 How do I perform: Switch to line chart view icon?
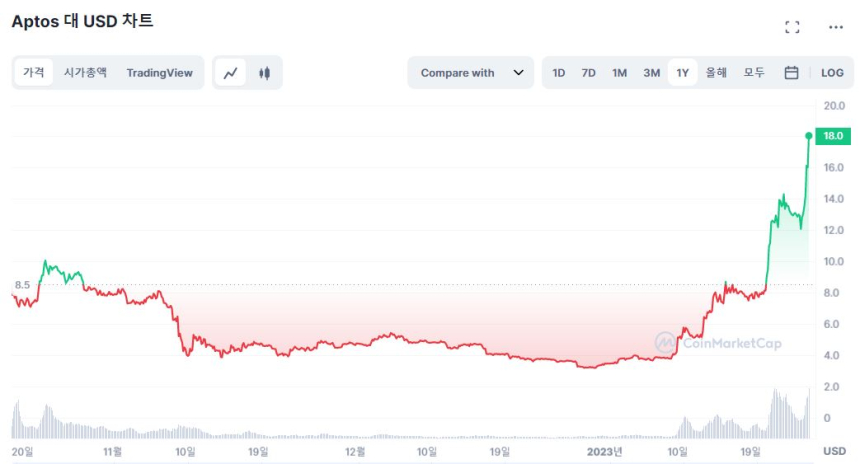click(x=231, y=73)
